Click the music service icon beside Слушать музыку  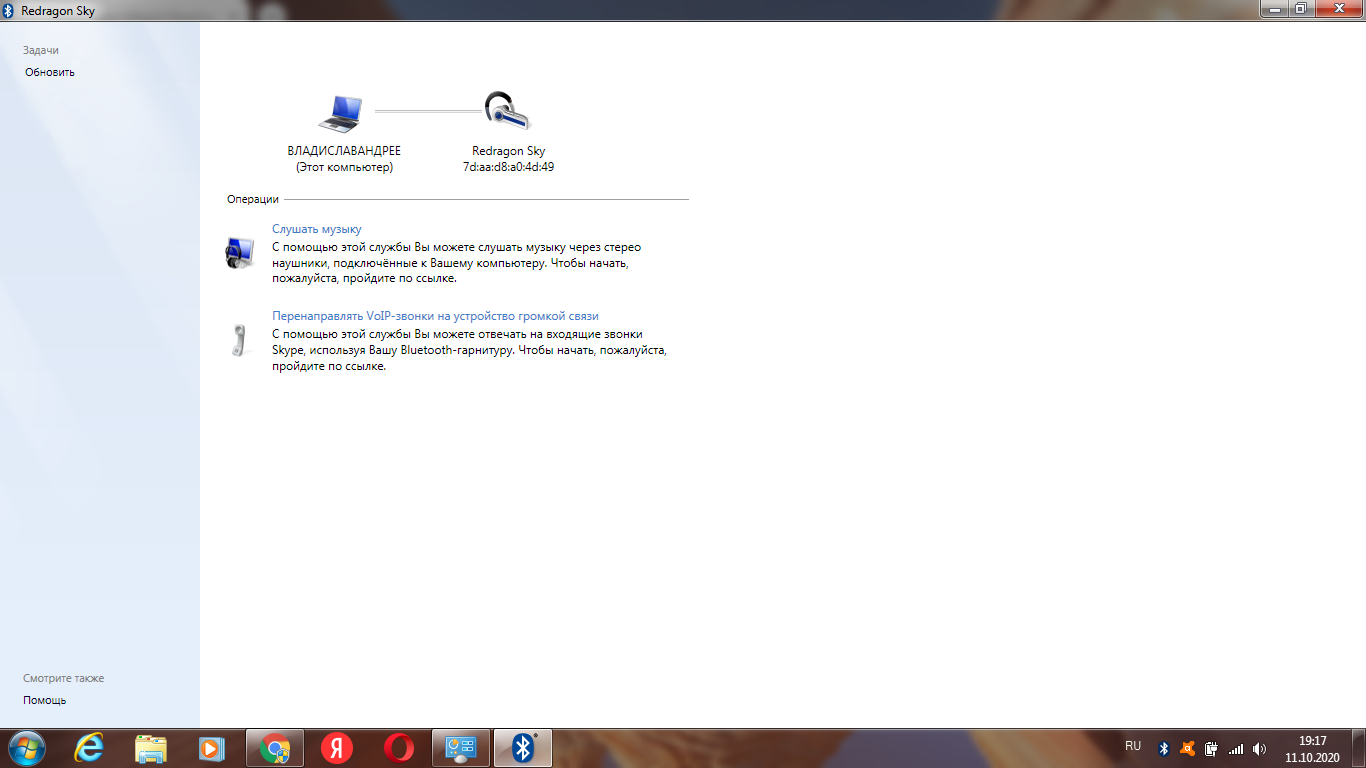pyautogui.click(x=239, y=254)
